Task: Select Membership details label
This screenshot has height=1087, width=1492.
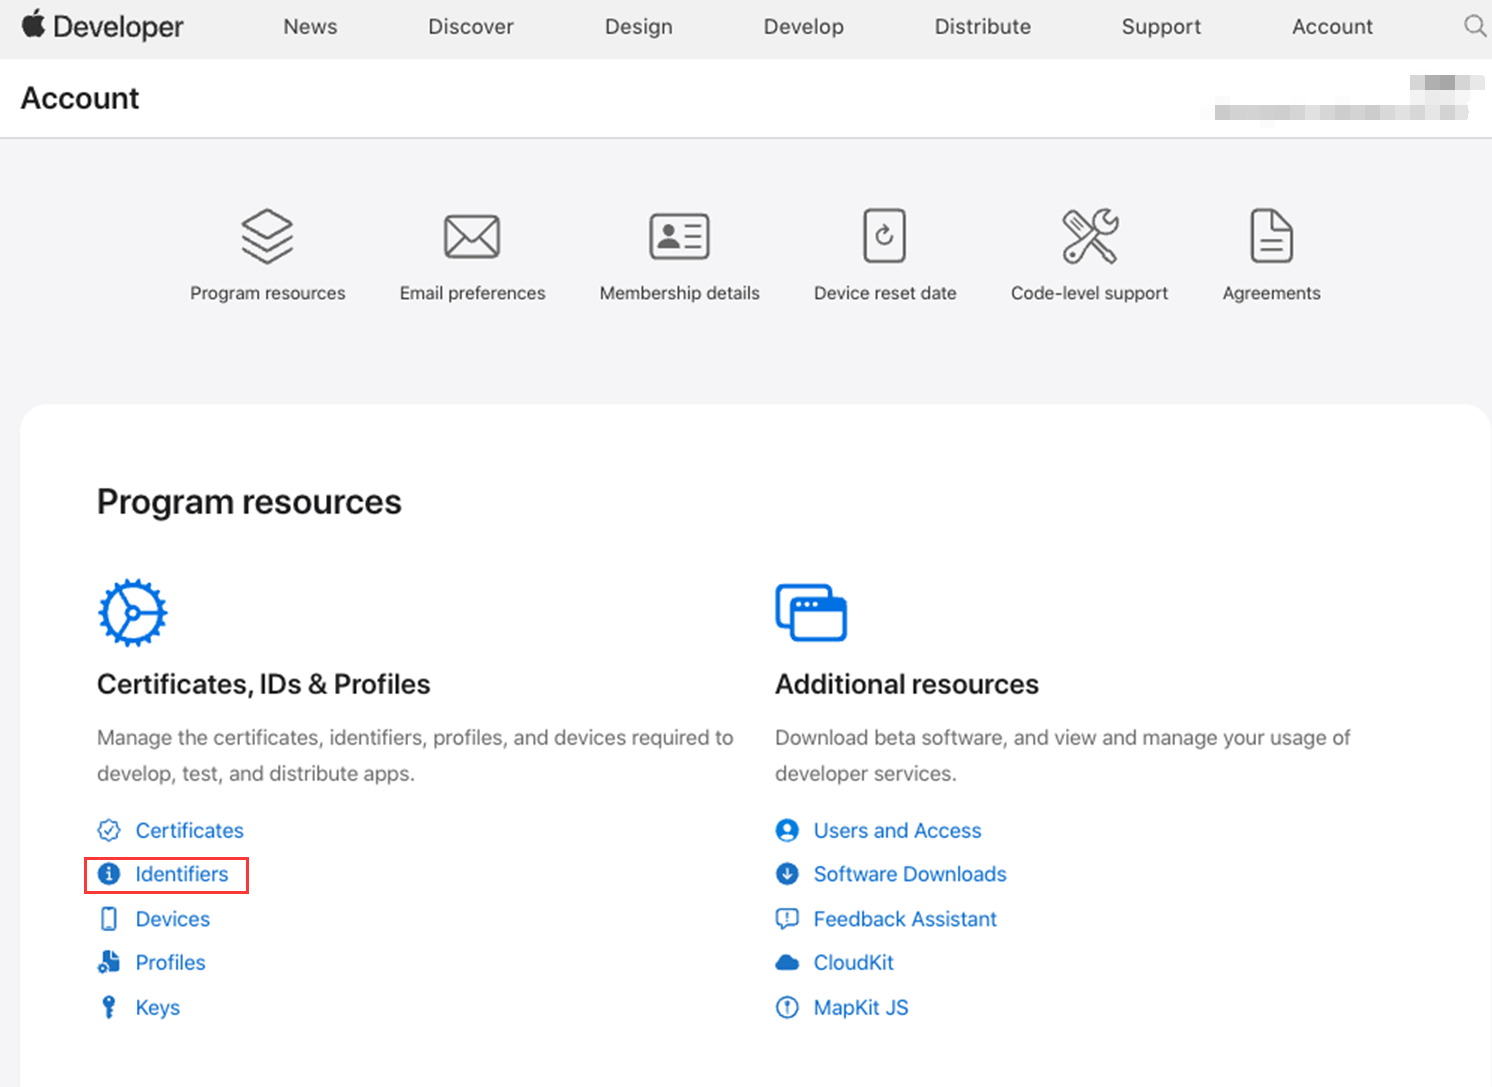Action: (x=680, y=293)
